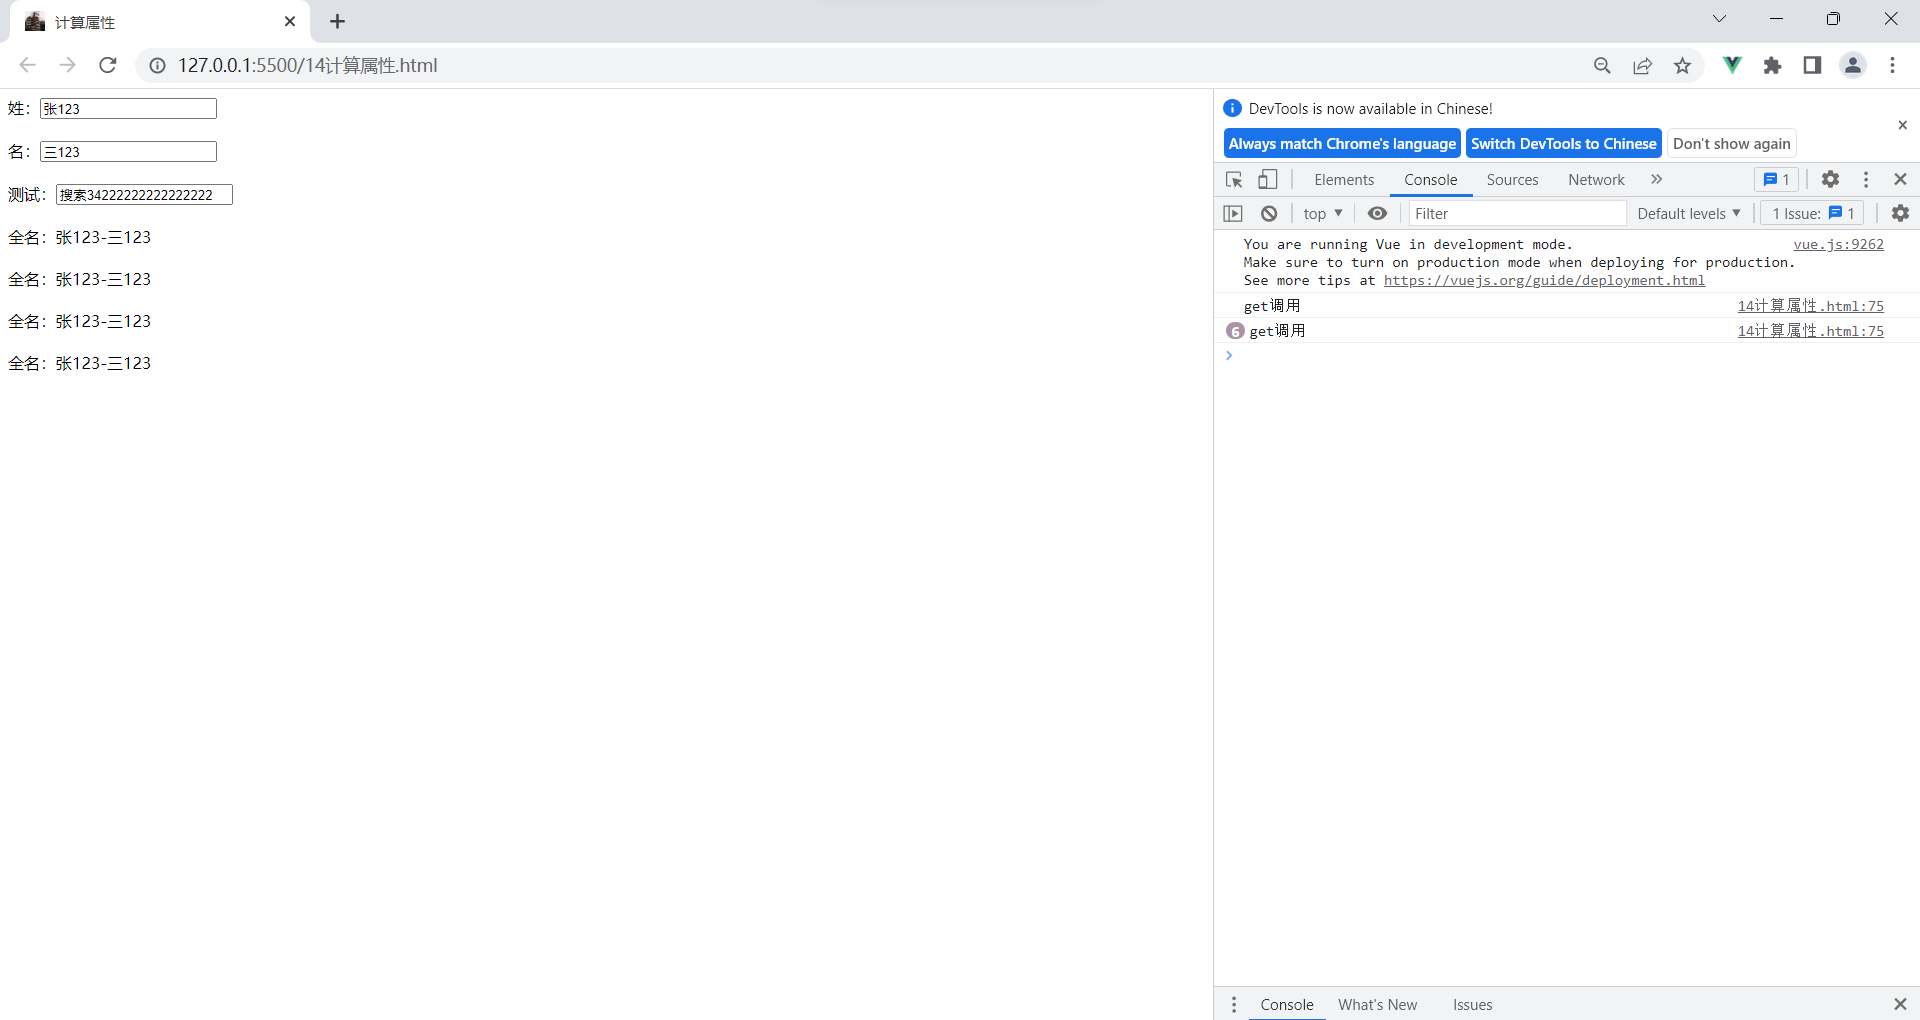Screen dimensions: 1920x1020
Task: Switch to the Elements panel
Action: [1344, 180]
